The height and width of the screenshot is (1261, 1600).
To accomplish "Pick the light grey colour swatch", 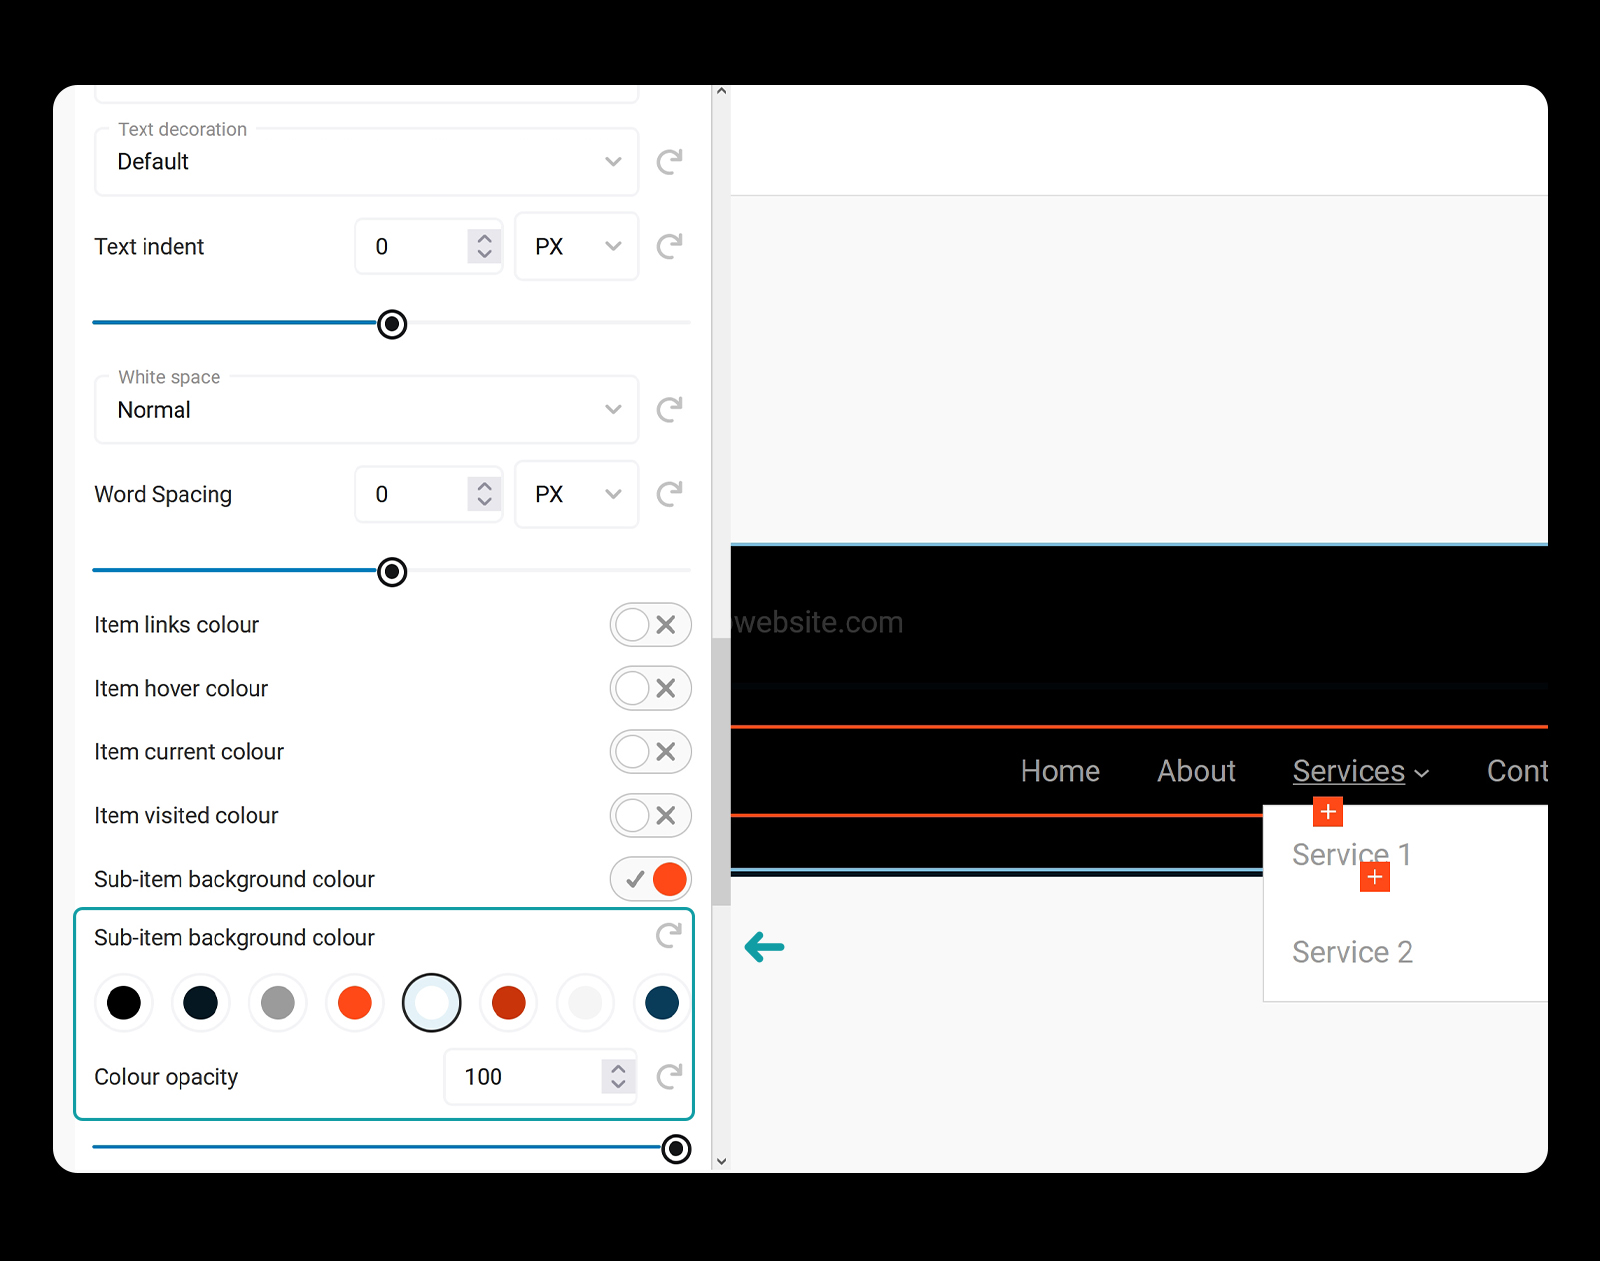I will point(586,1002).
